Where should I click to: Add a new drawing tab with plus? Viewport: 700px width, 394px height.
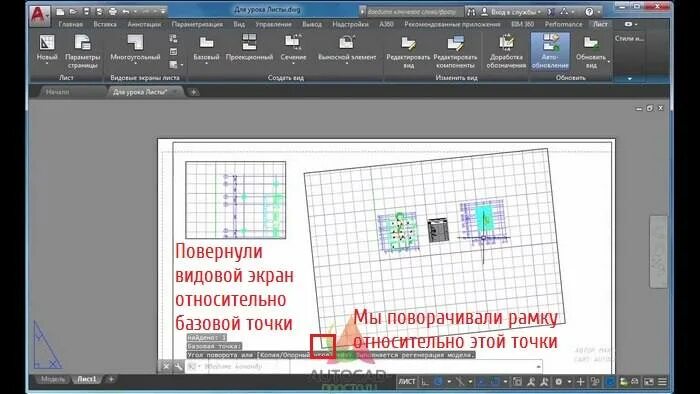[193, 92]
